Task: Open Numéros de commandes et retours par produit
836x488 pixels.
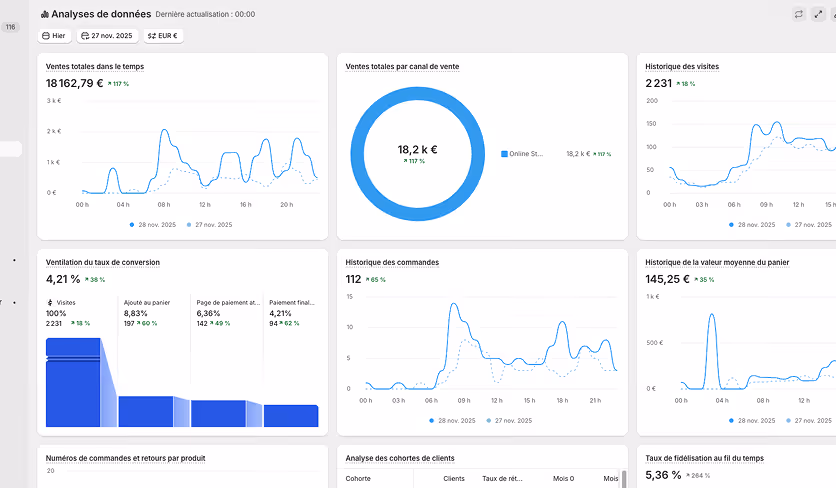Action: [x=125, y=458]
